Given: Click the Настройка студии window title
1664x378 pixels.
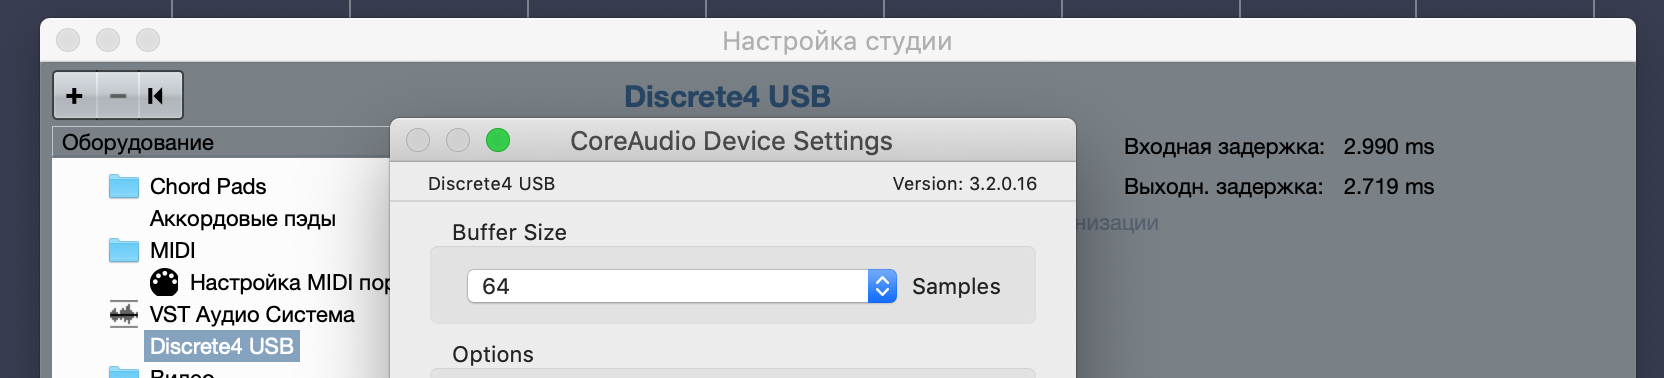Looking at the screenshot, I should coord(837,41).
